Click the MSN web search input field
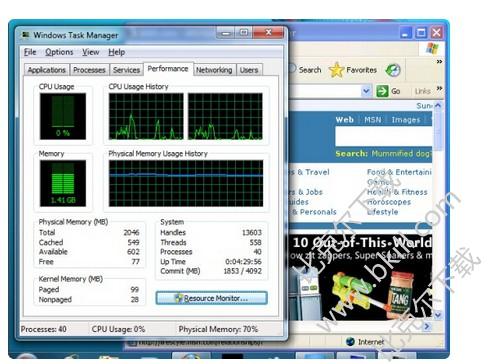Image resolution: width=489 pixels, height=364 pixels. (x=384, y=137)
